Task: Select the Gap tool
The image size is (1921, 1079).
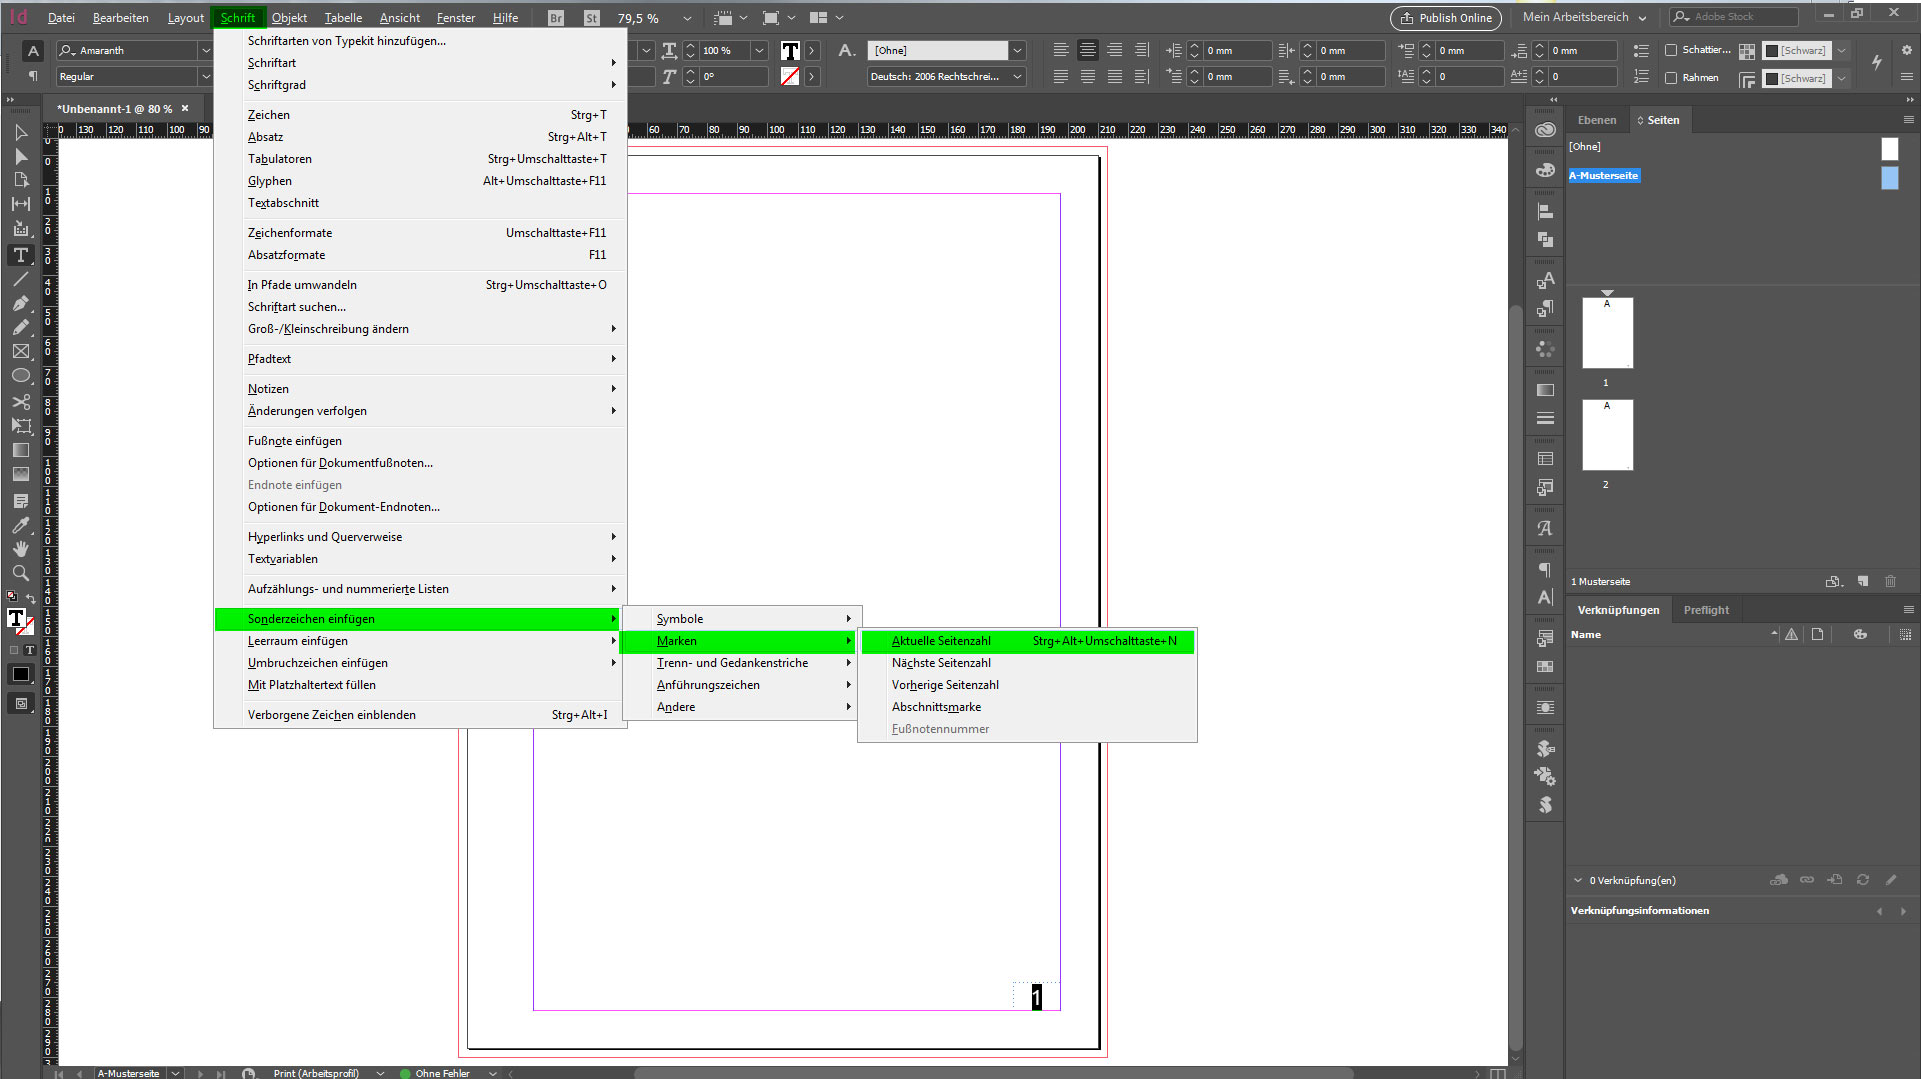Action: 20,204
